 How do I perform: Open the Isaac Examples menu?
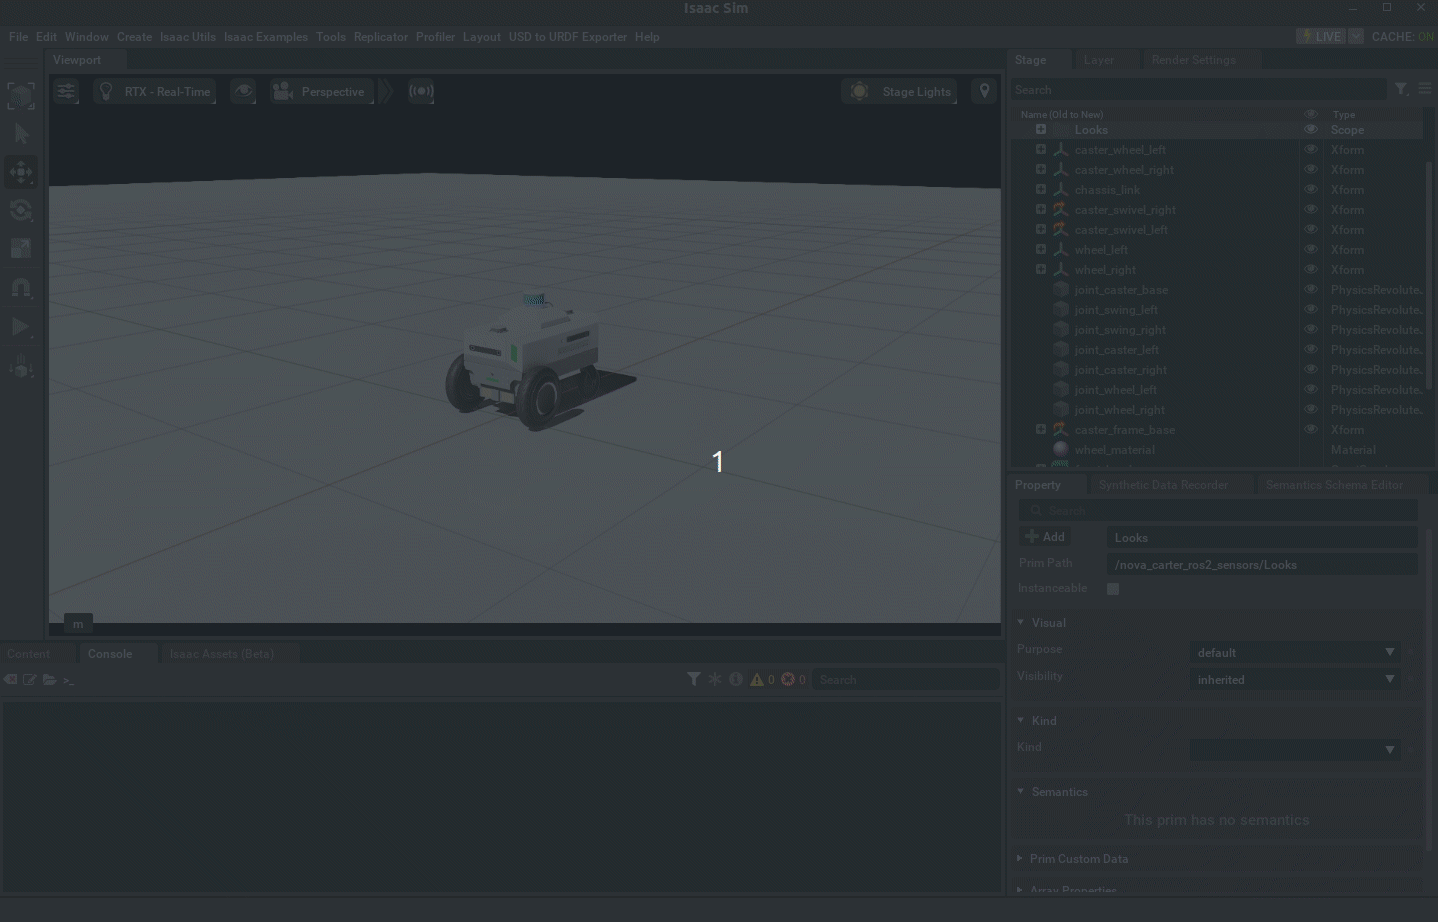[x=266, y=37]
